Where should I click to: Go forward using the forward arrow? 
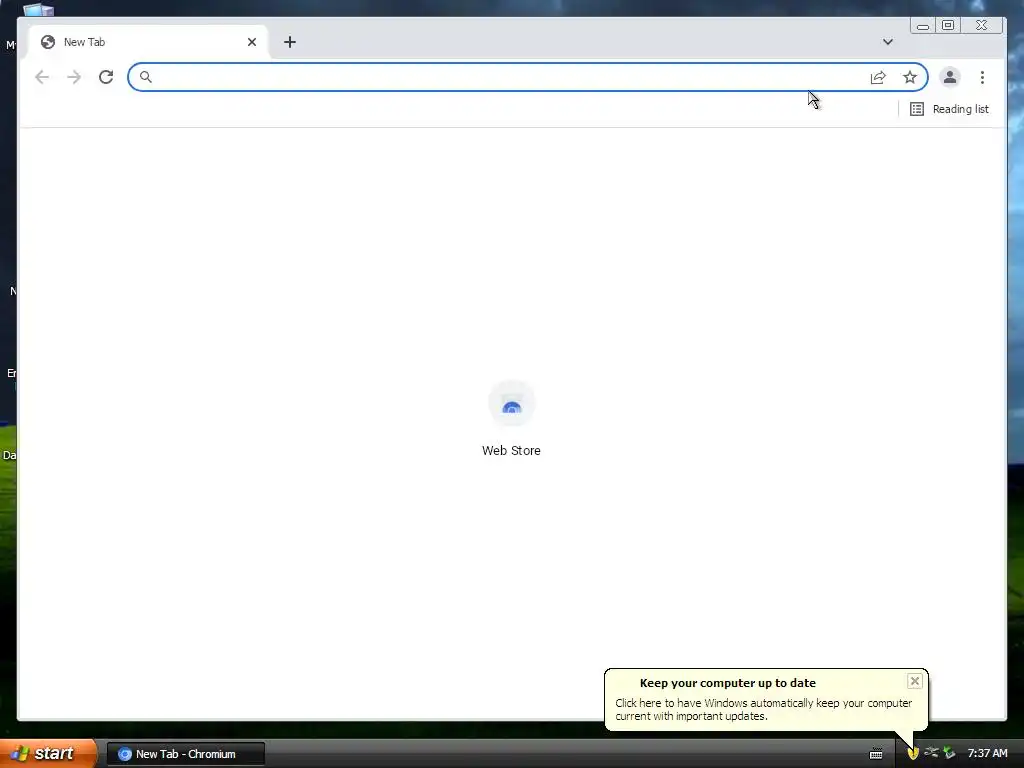pyautogui.click(x=74, y=77)
